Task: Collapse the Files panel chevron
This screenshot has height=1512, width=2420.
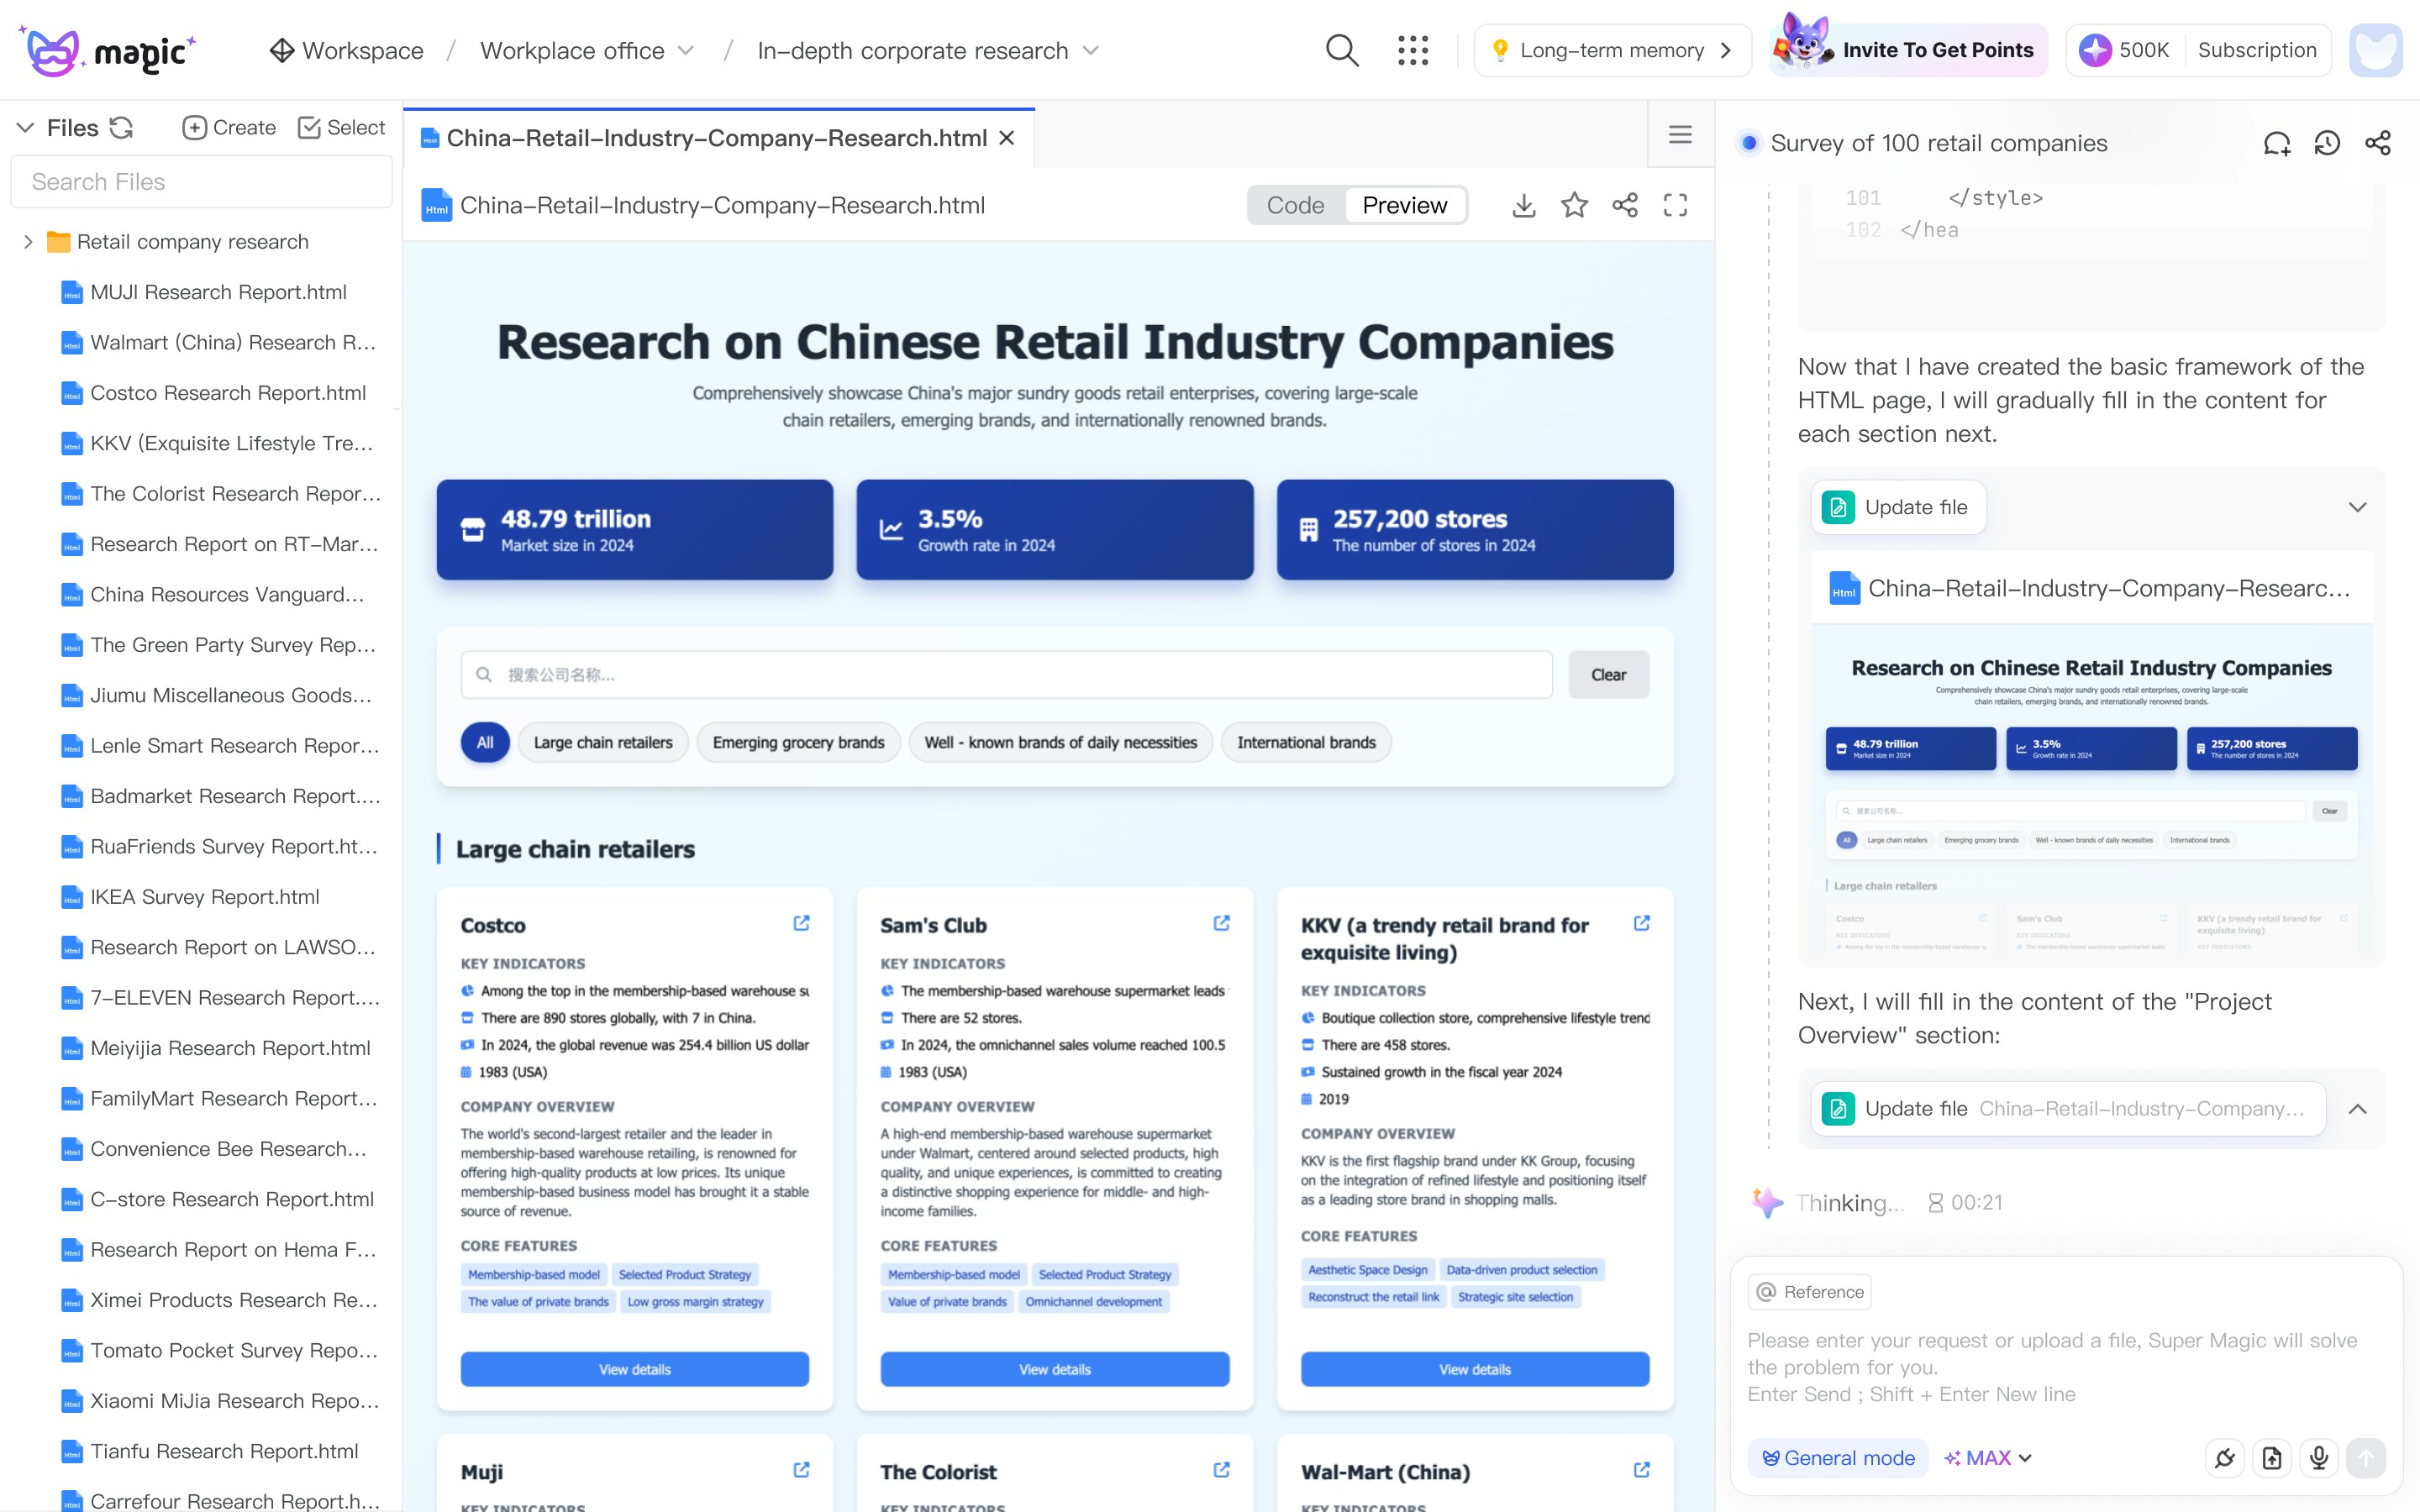Action: (x=26, y=127)
